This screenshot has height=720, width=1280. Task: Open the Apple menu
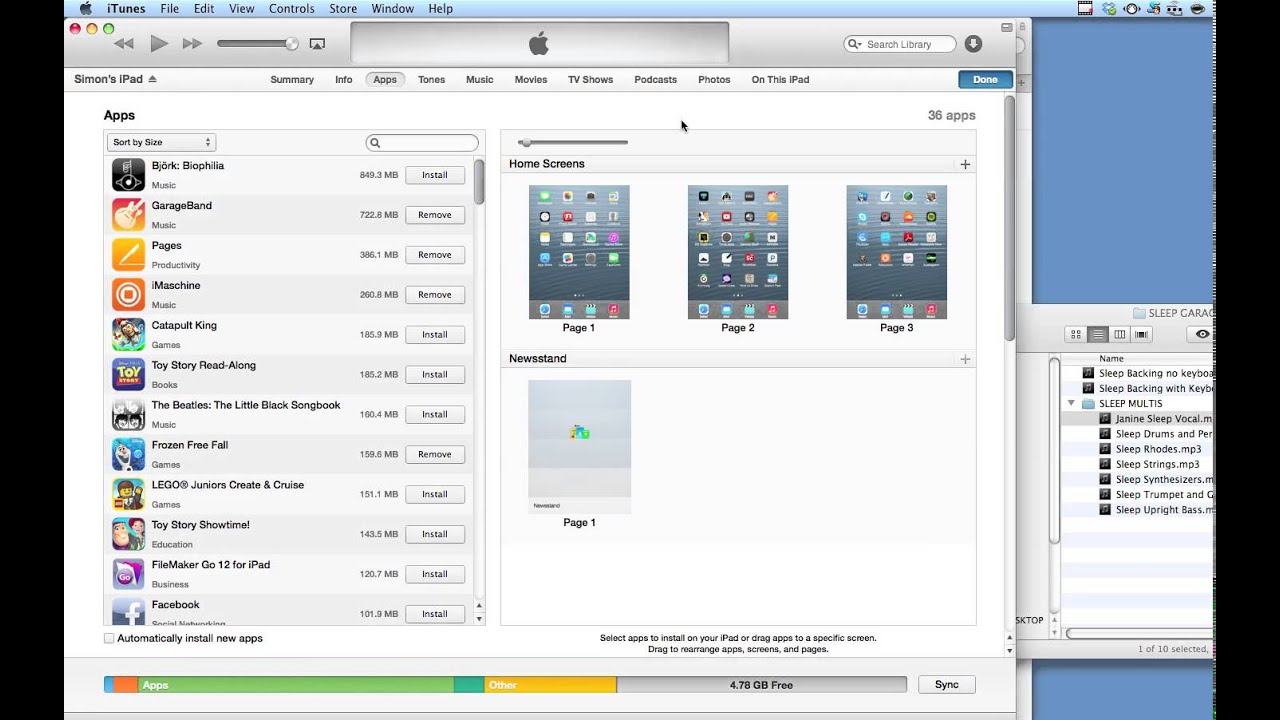(85, 8)
